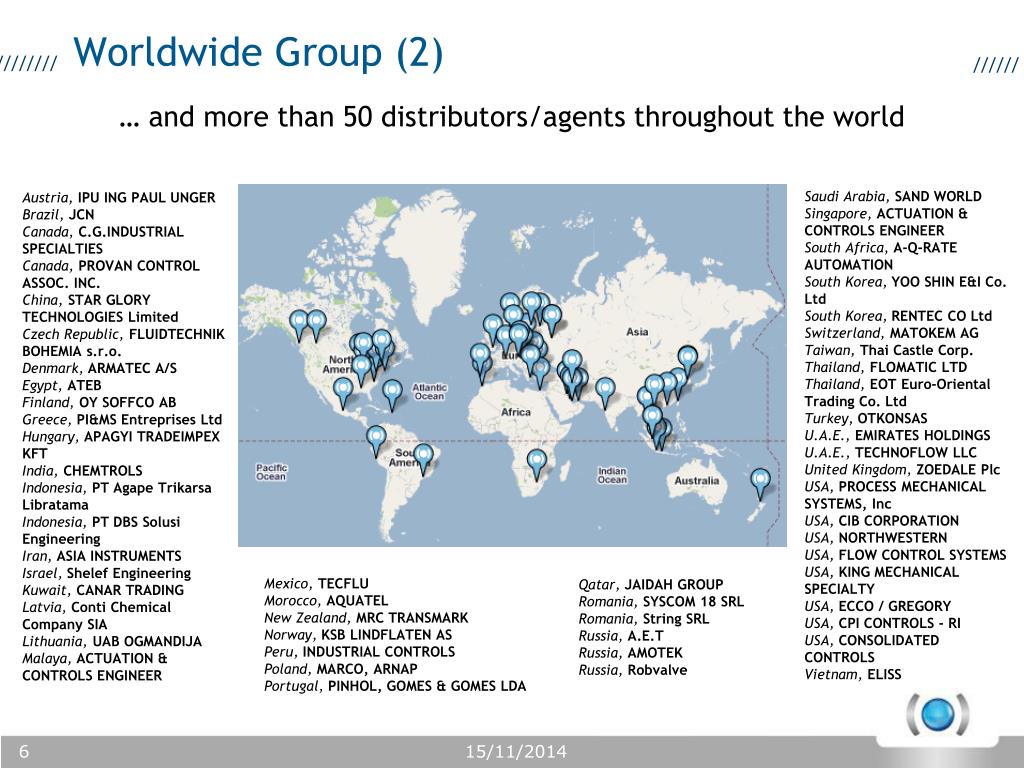Image resolution: width=1024 pixels, height=768 pixels.
Task: Click 'Iran, ASIA INSTRUMENTS' entry
Action: point(102,556)
